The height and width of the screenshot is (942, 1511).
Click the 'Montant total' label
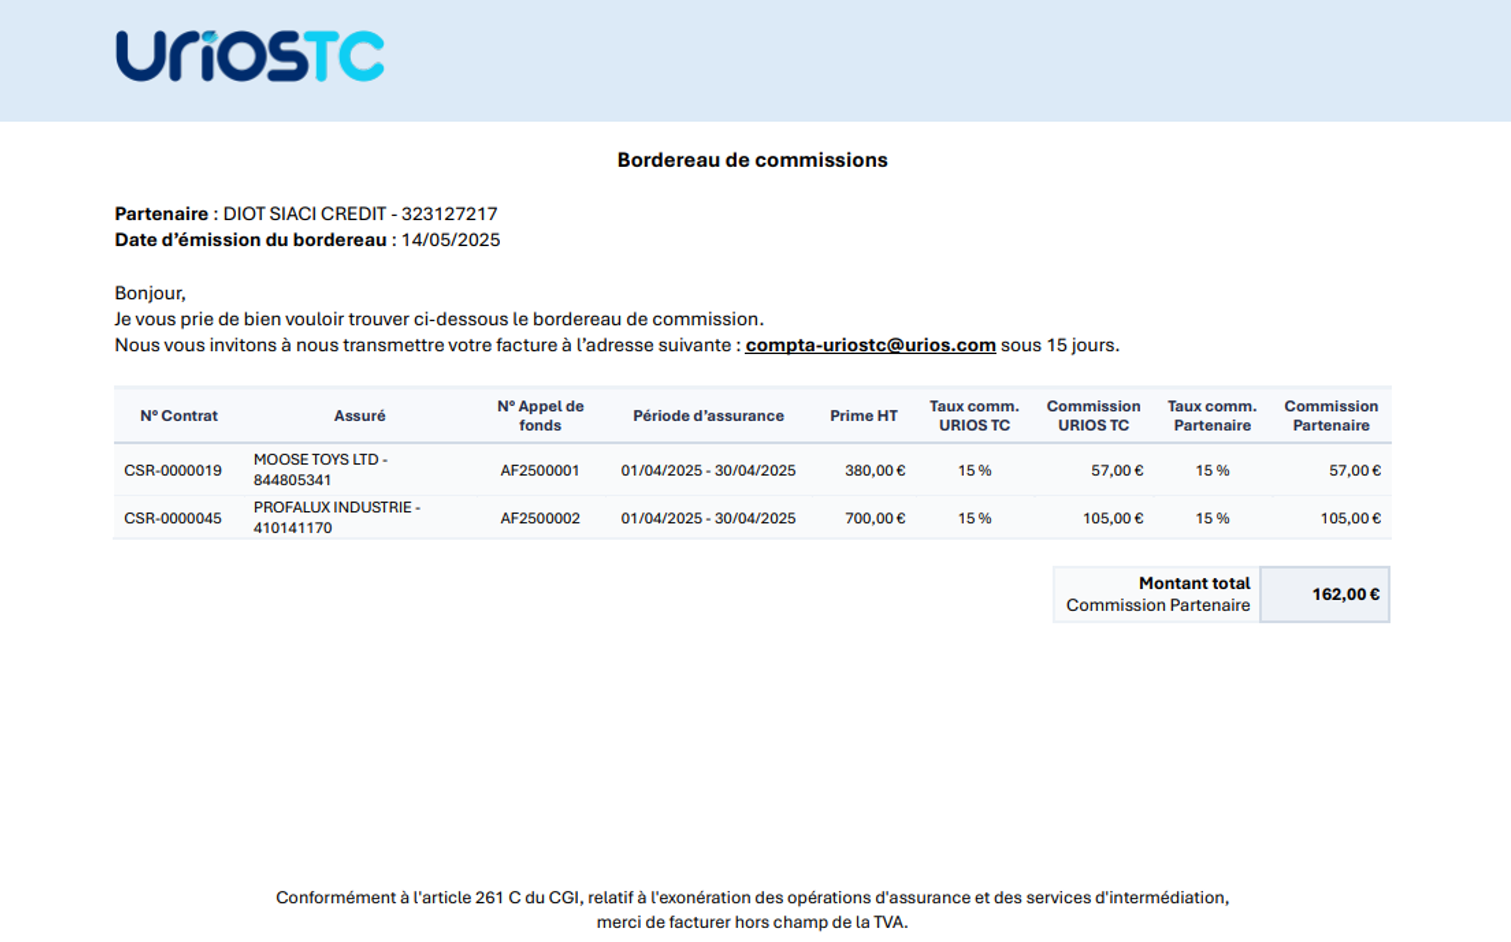(x=1194, y=583)
